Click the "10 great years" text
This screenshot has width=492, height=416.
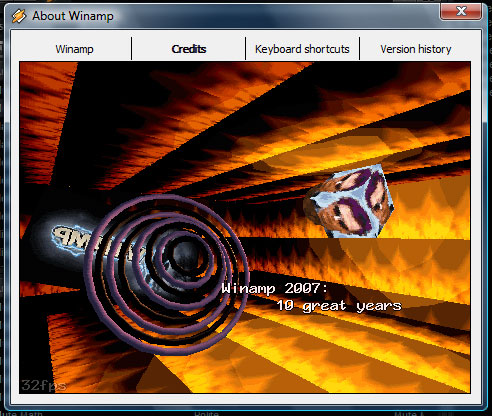339,306
